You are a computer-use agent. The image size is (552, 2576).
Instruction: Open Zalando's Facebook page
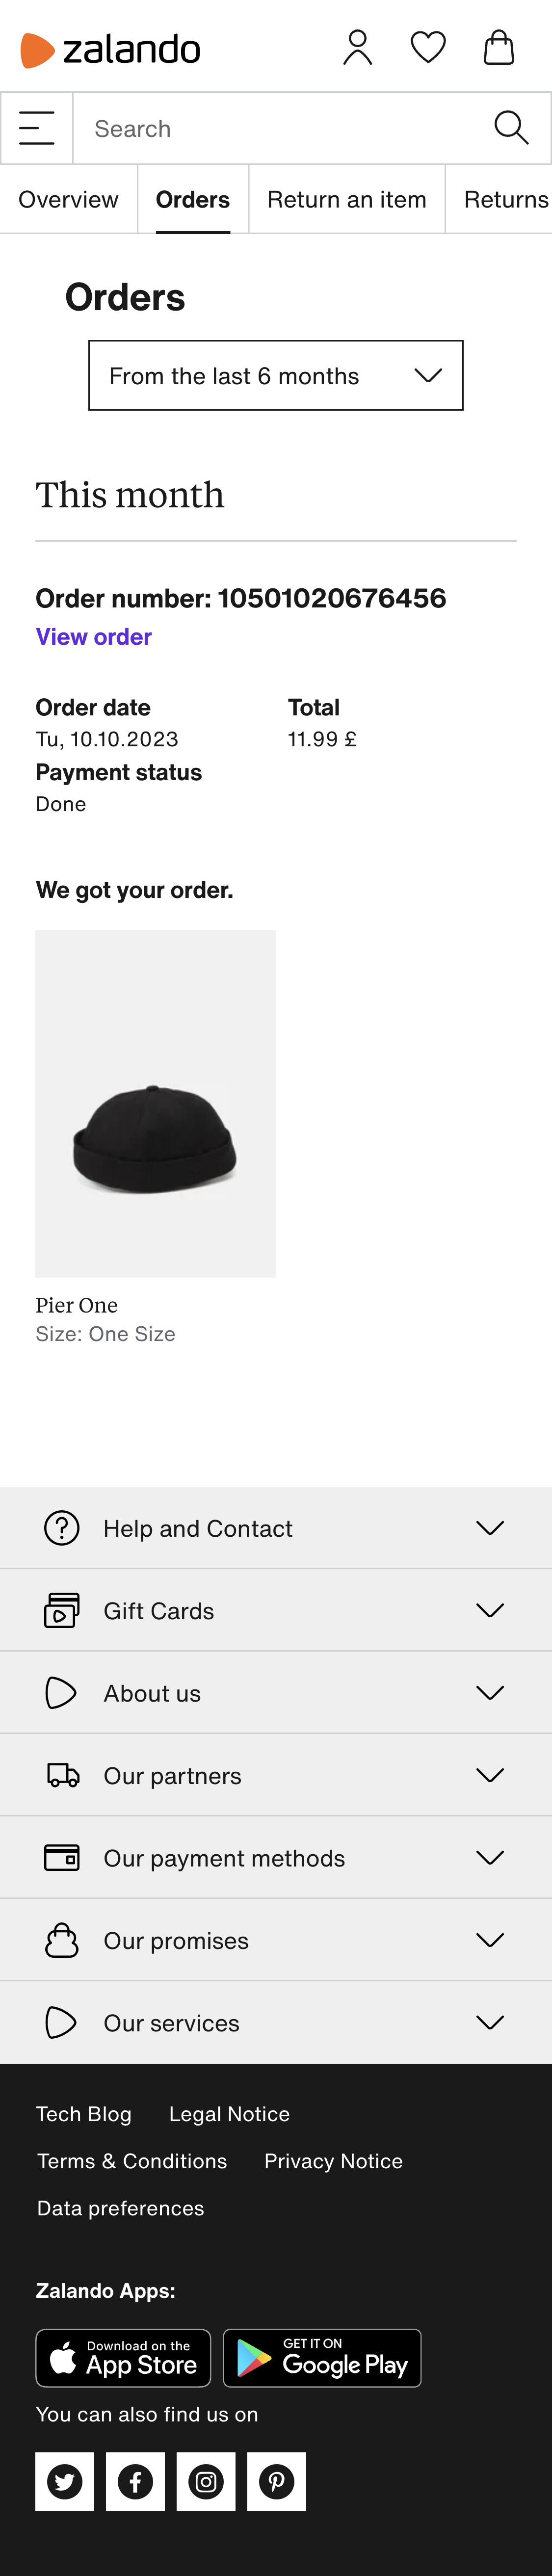point(135,2481)
